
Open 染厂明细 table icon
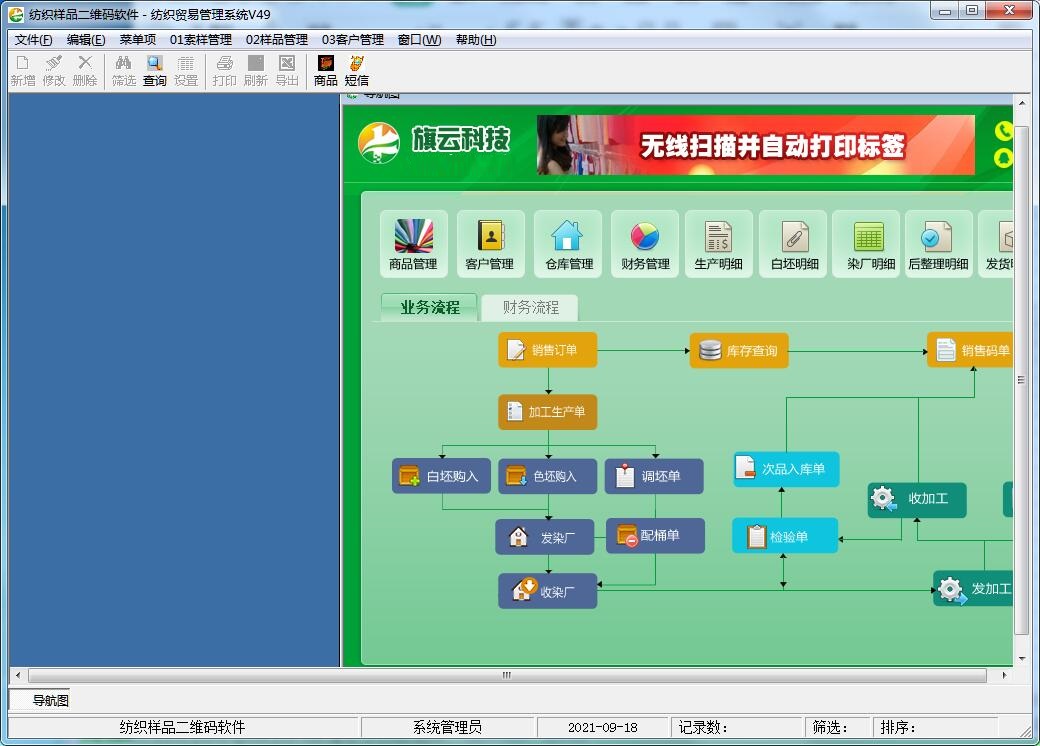point(866,244)
